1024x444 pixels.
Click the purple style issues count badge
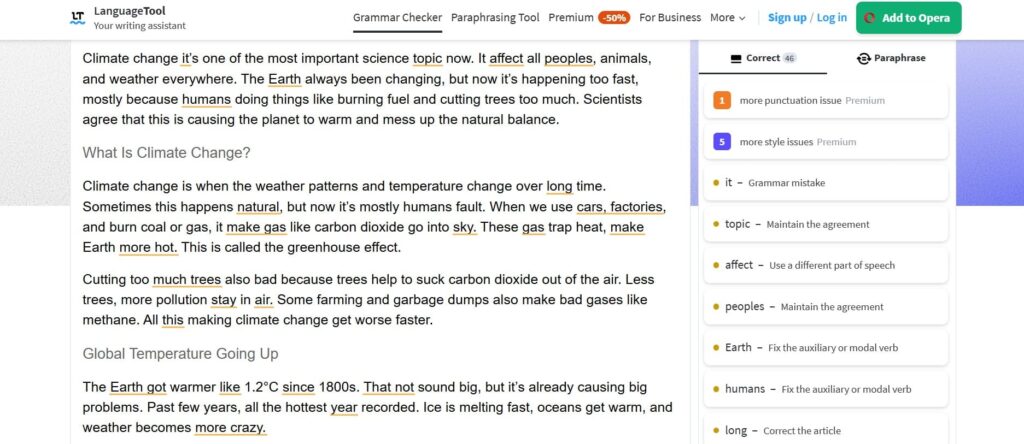point(722,142)
